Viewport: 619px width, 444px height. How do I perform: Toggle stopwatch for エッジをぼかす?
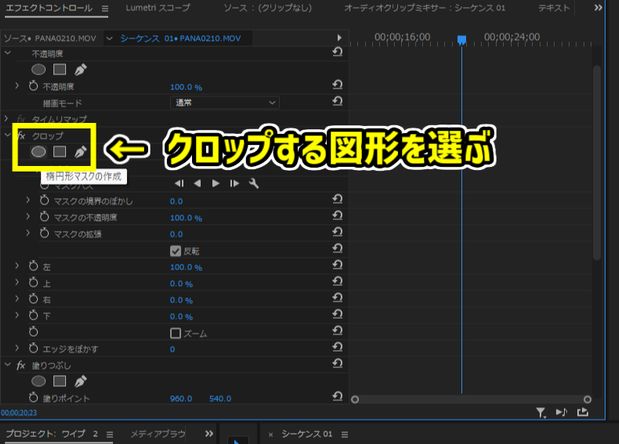coord(34,348)
